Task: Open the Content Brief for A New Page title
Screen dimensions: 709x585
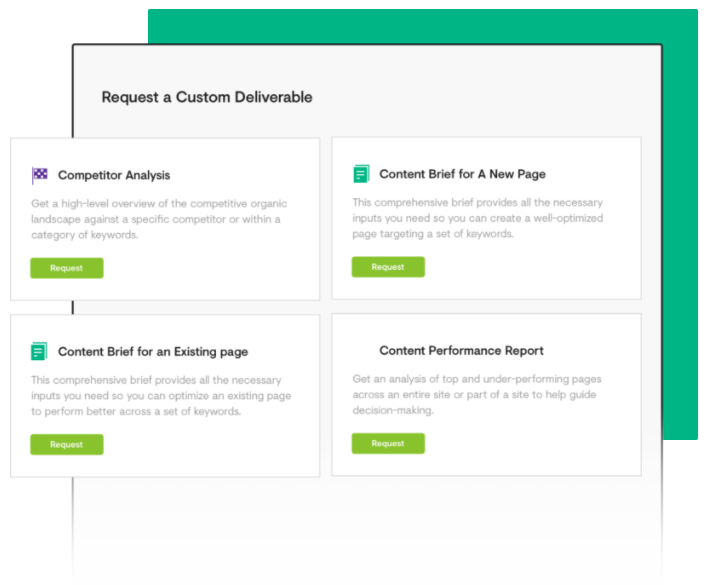Action: click(x=462, y=174)
